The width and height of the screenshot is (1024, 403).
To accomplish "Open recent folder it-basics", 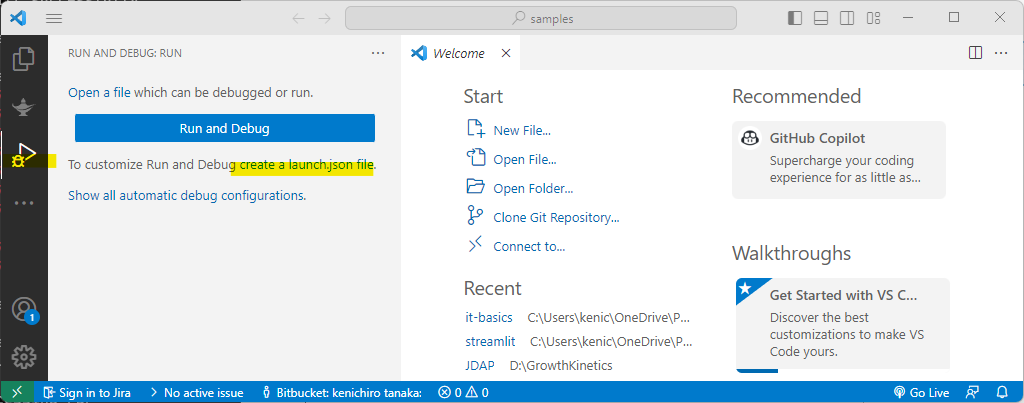I will click(488, 317).
